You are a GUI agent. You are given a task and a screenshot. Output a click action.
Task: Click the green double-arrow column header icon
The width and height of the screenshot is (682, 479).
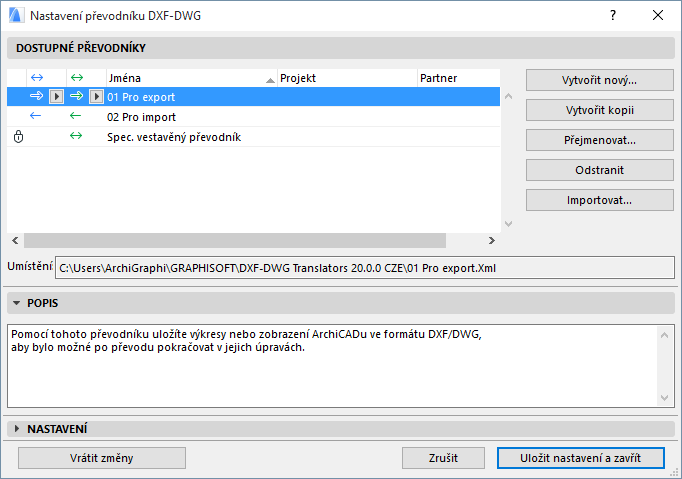click(76, 77)
